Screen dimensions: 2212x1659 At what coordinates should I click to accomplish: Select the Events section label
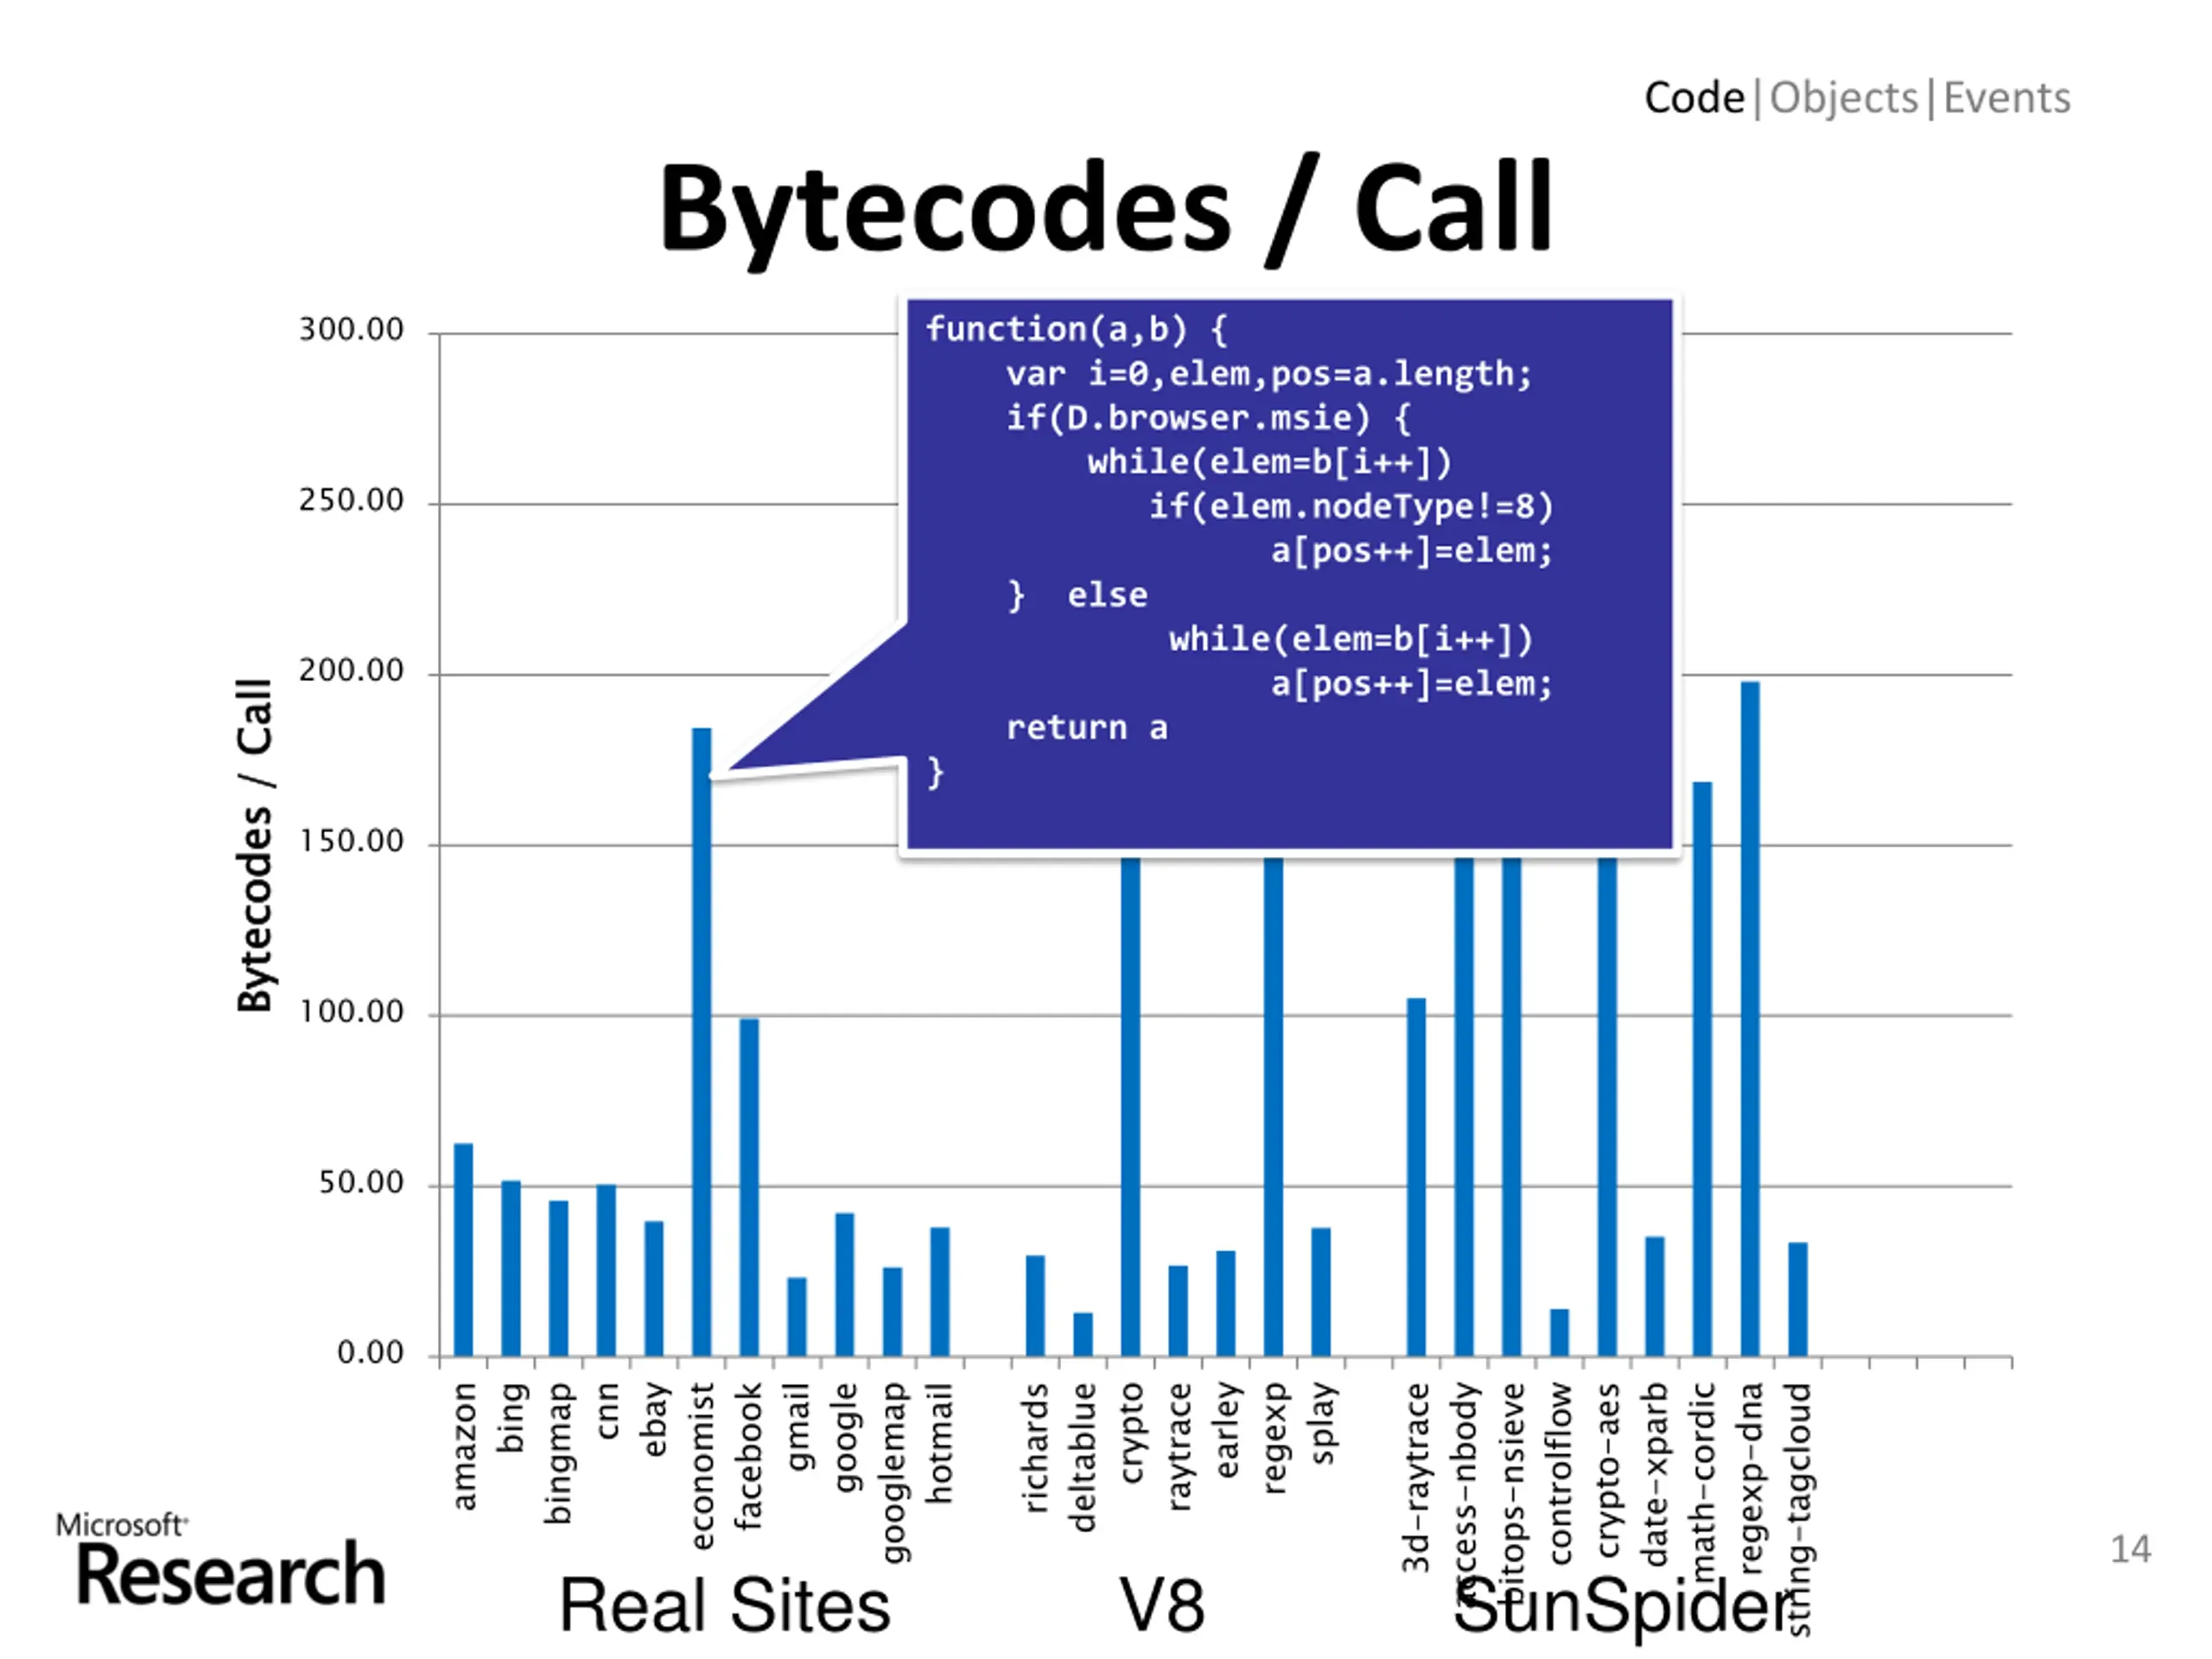pyautogui.click(x=2006, y=98)
